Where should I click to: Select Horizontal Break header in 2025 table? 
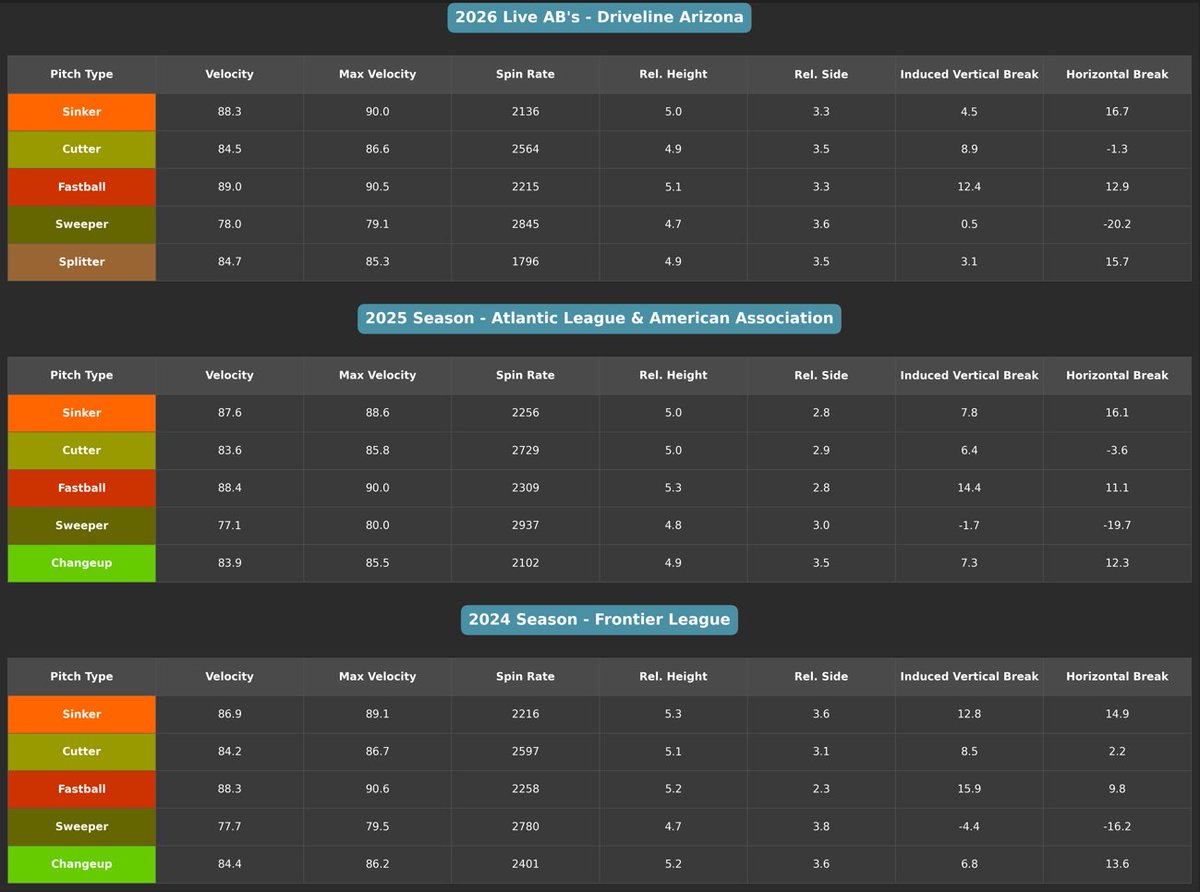coord(1117,375)
